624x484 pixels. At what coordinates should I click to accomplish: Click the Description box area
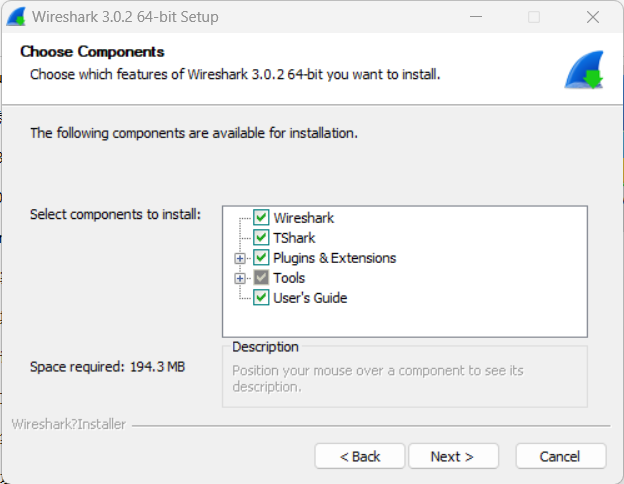click(404, 379)
